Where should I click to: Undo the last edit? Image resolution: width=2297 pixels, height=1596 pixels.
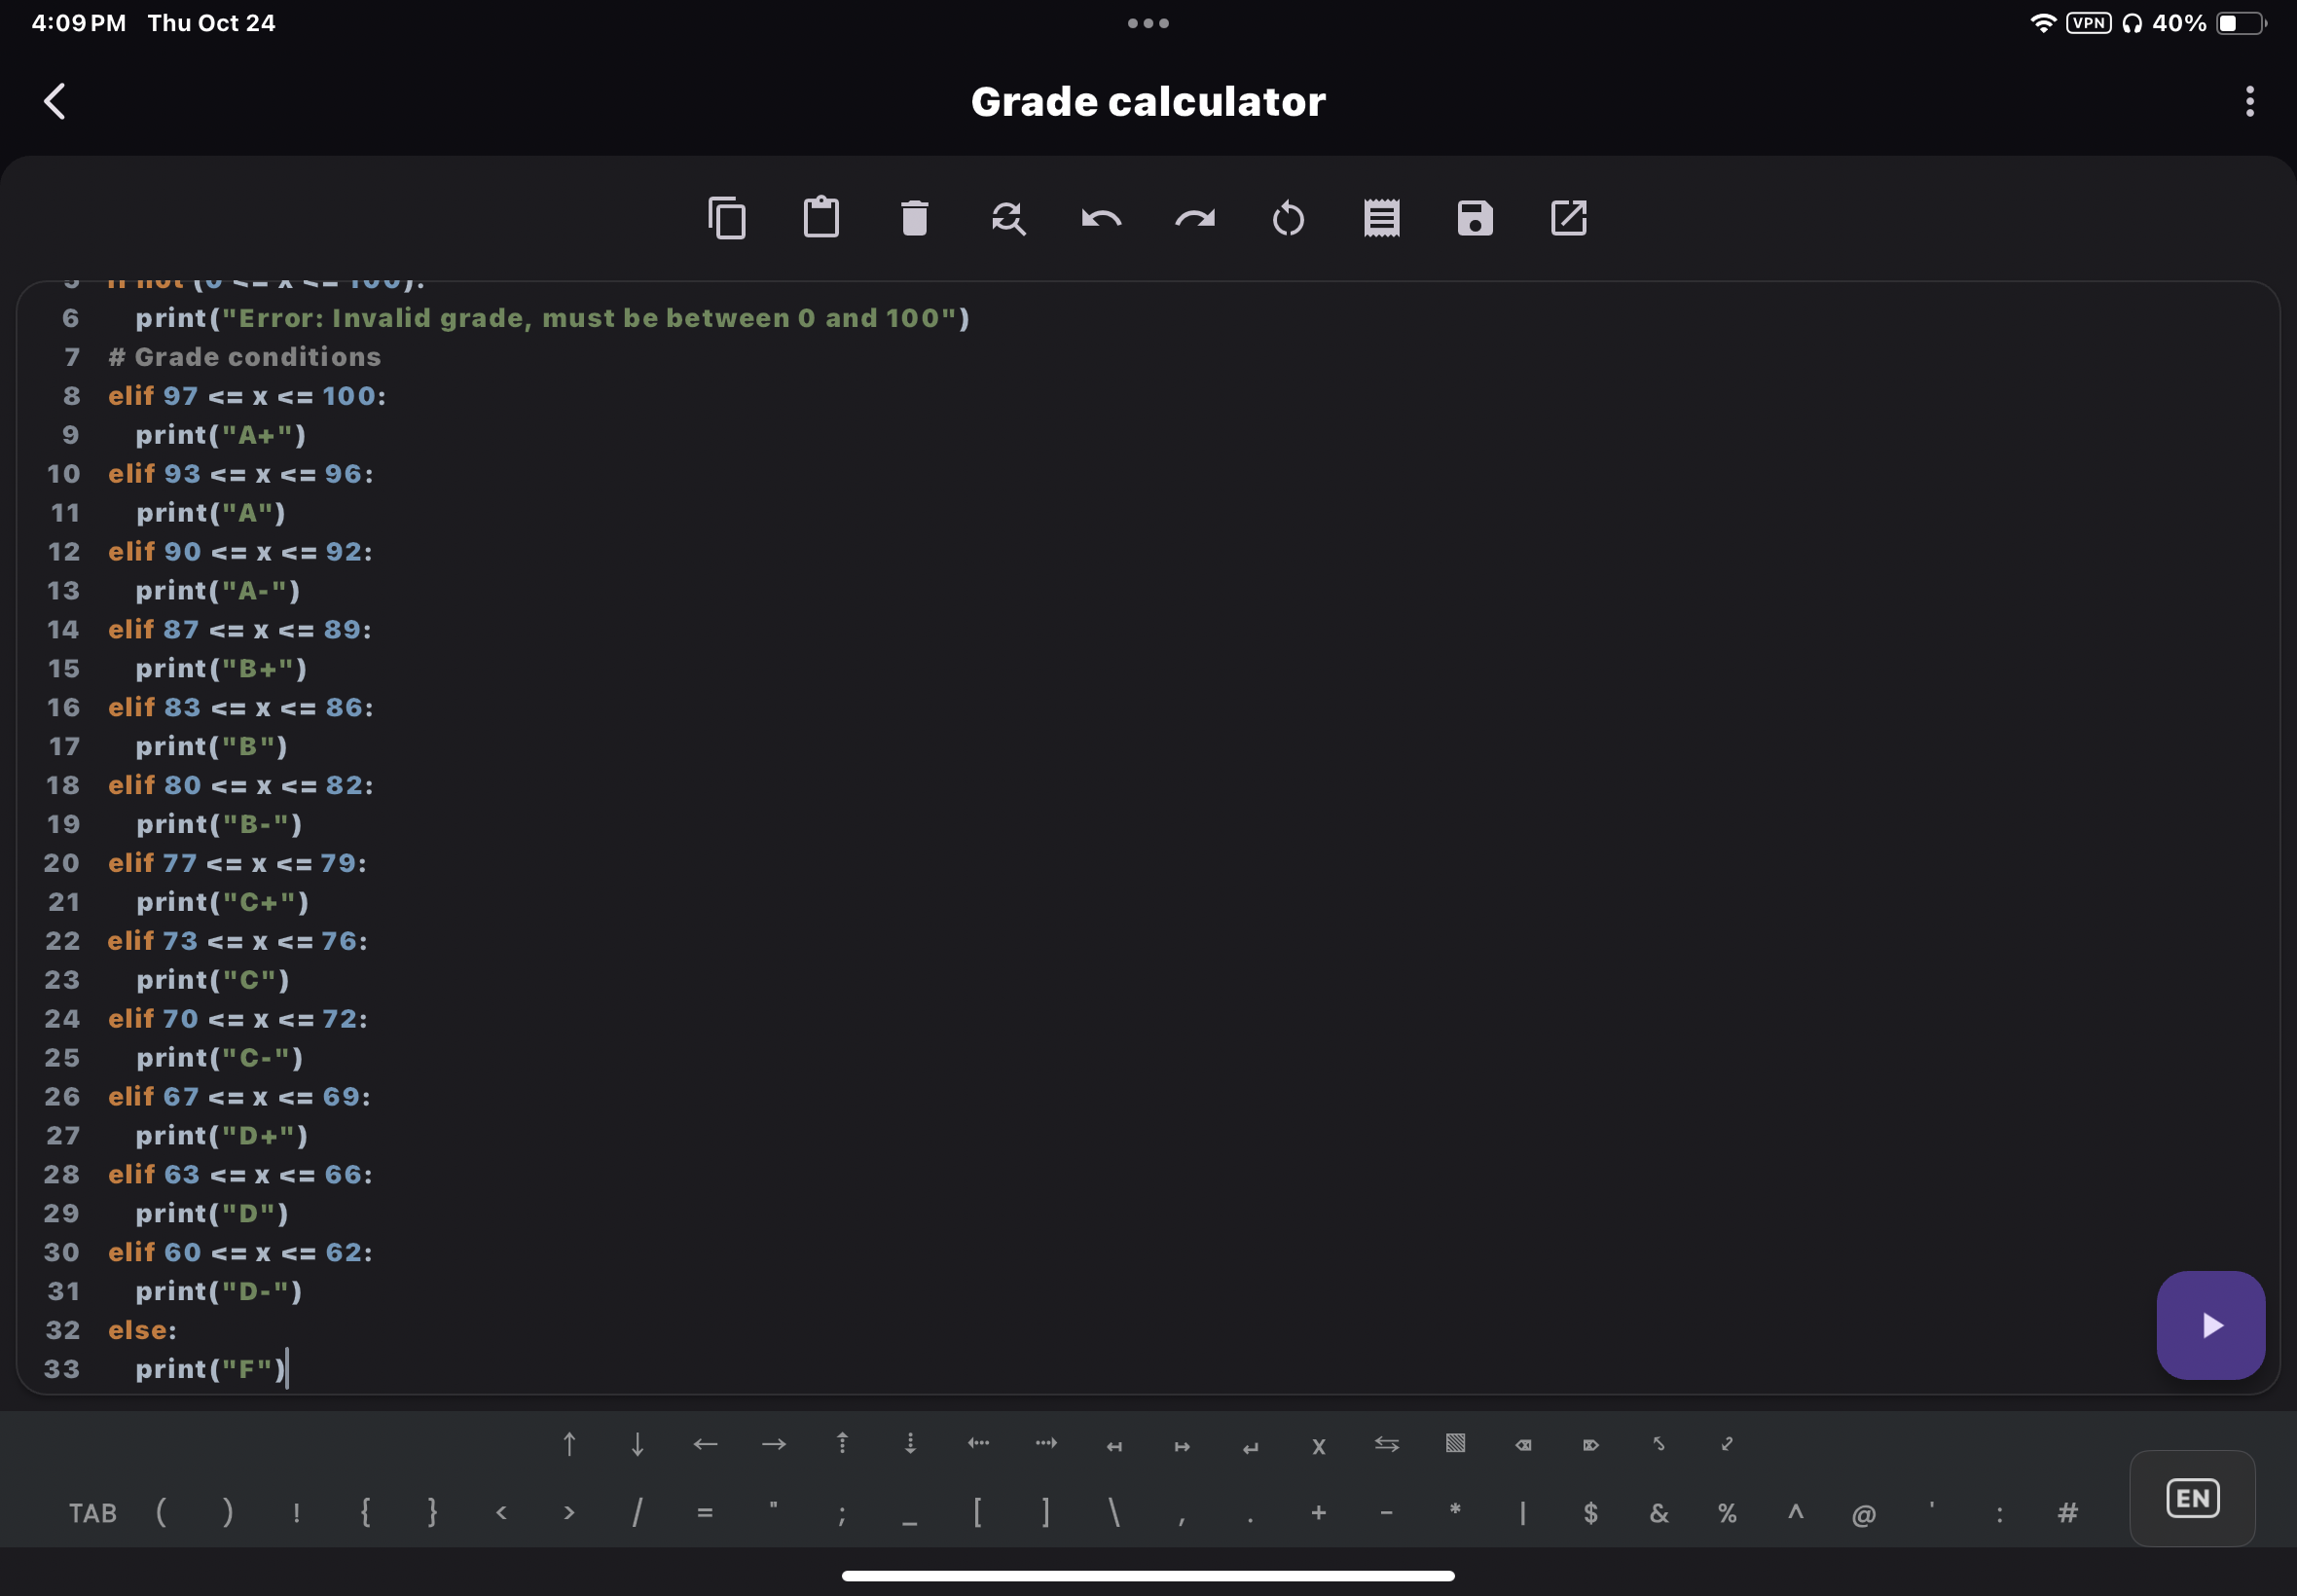1101,218
